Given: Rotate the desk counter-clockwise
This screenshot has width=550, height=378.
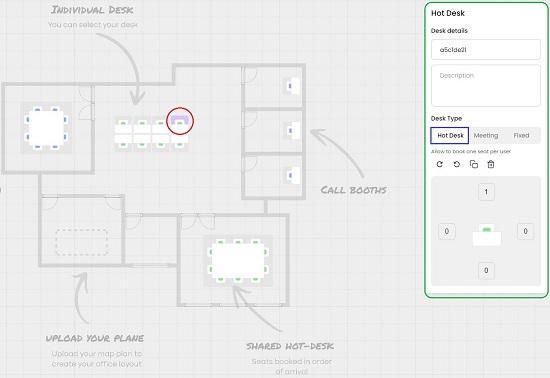Looking at the screenshot, I should 457,164.
